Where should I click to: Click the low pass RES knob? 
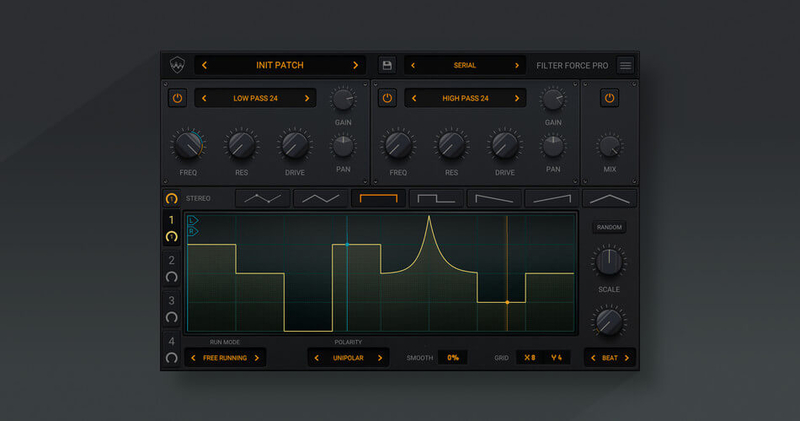click(x=241, y=144)
